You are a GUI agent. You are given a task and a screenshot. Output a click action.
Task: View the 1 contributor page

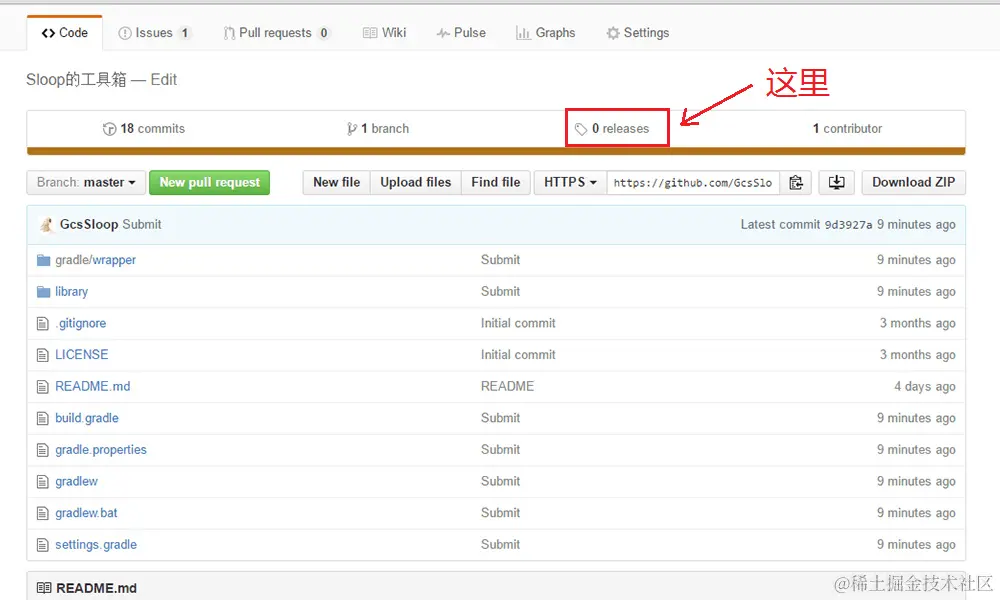pos(847,129)
